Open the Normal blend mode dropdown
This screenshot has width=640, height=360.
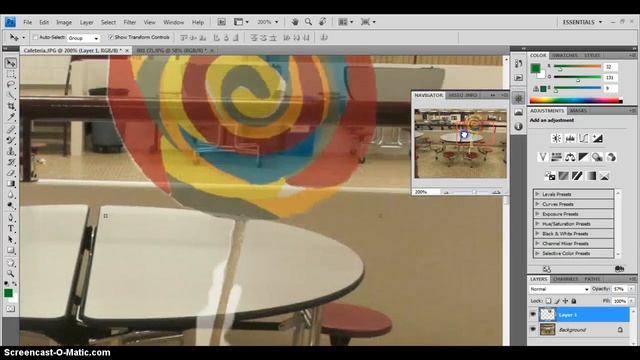click(x=559, y=289)
